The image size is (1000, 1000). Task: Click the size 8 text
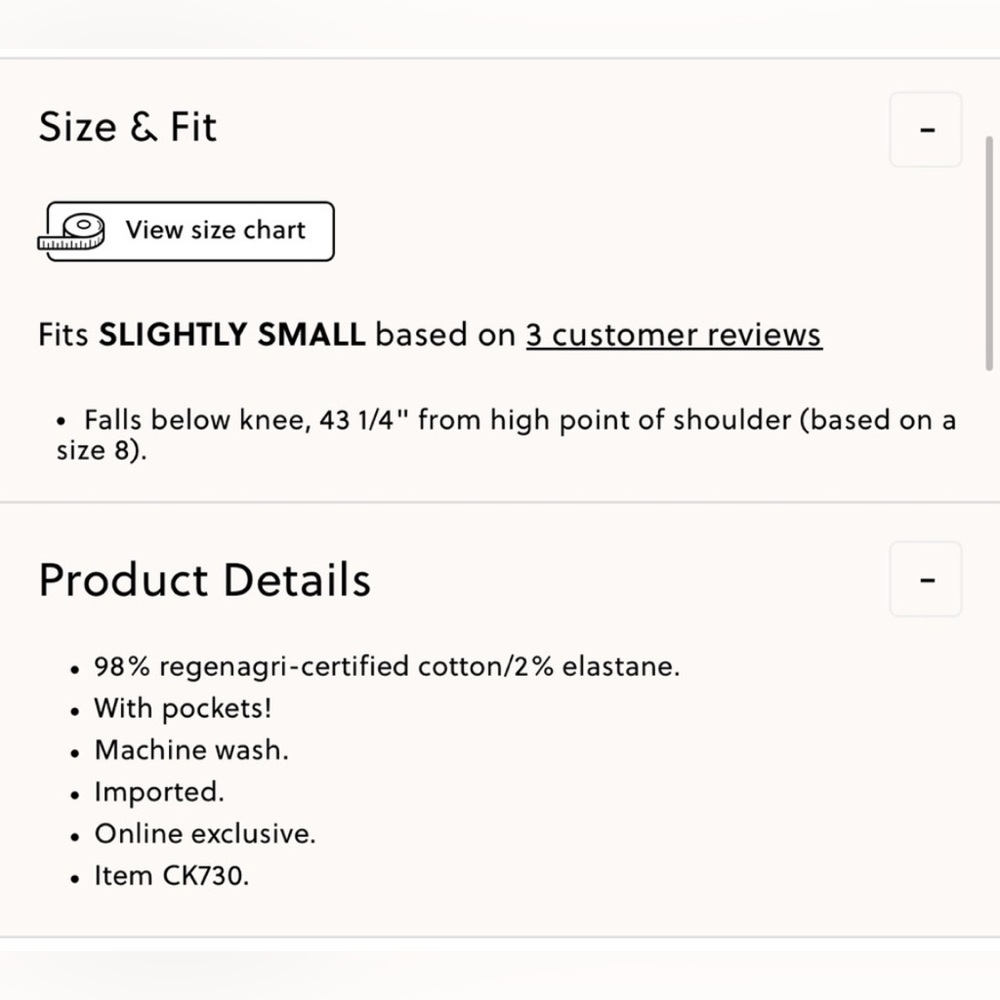click(x=97, y=451)
